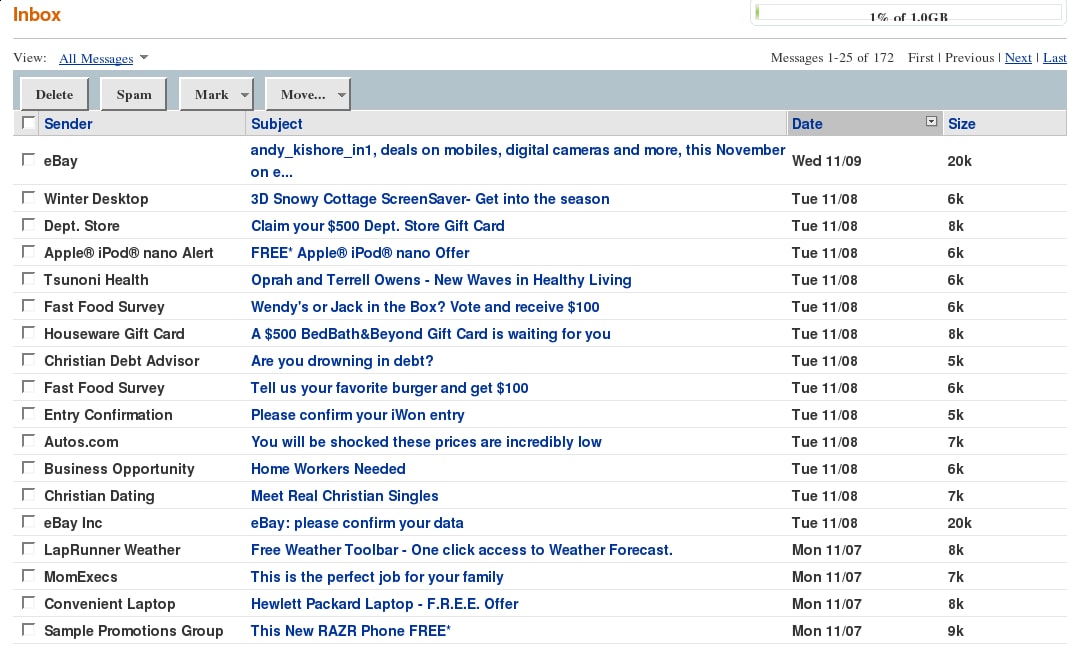Check the Tsunoni Health row checkbox
Screen dimensions: 1069x647
tap(27, 277)
